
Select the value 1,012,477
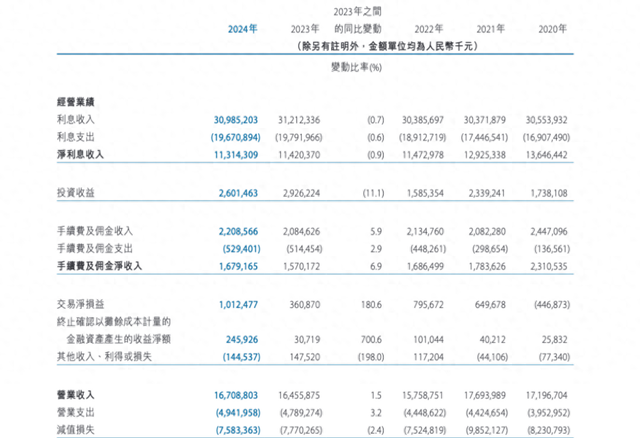[238, 305]
